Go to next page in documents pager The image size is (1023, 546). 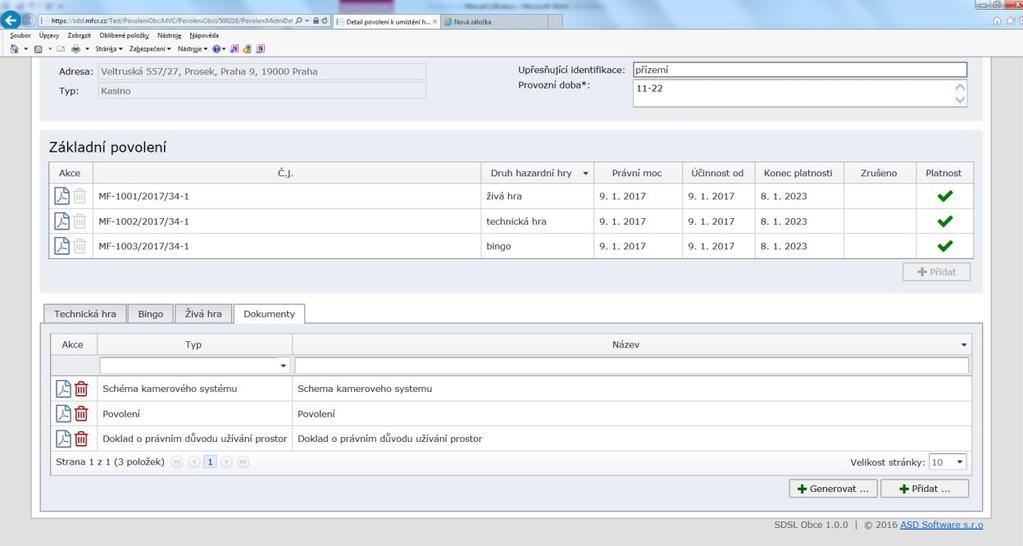(x=226, y=462)
